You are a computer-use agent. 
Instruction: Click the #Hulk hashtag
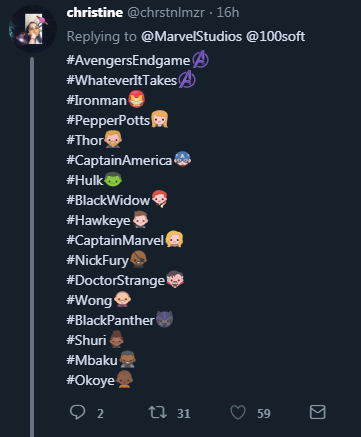pyautogui.click(x=85, y=181)
